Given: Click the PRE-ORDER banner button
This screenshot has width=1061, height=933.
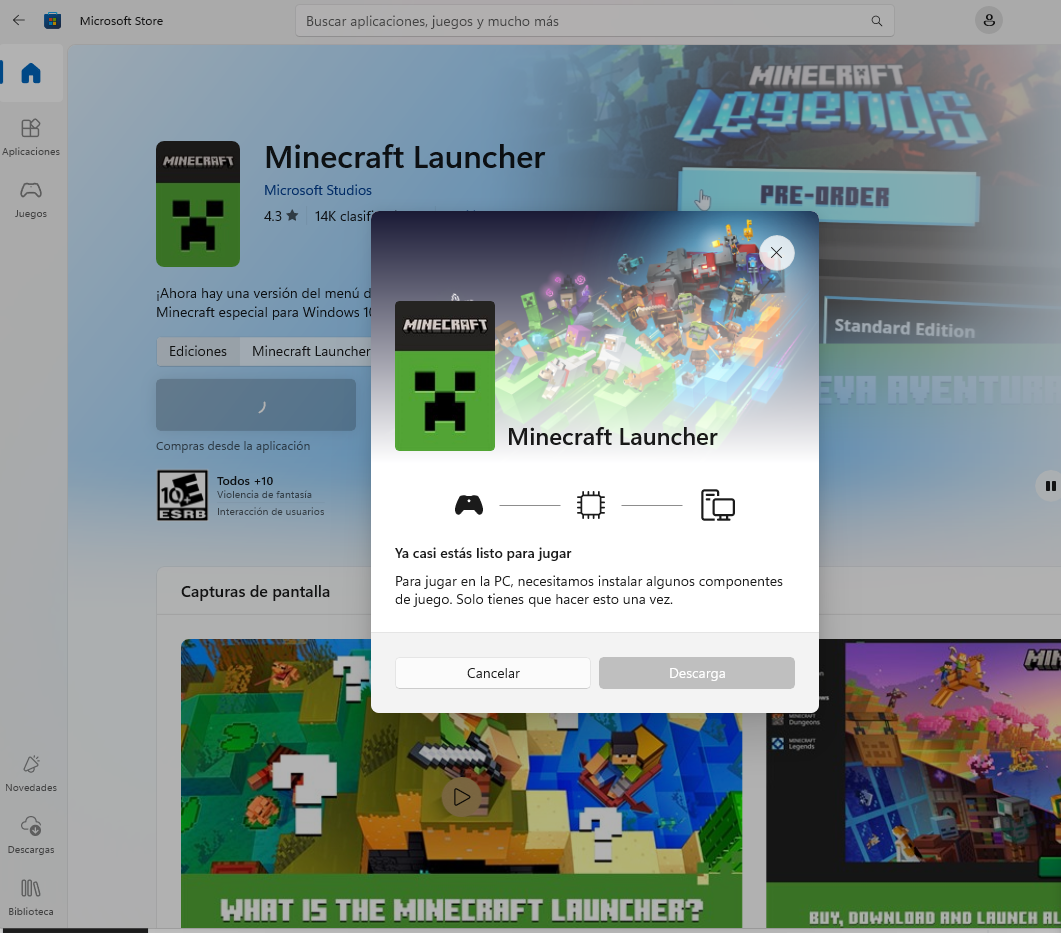Looking at the screenshot, I should [828, 196].
